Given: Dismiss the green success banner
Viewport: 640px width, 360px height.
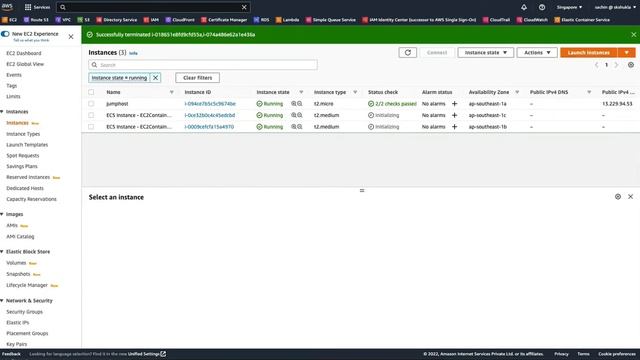Looking at the screenshot, I should click(x=633, y=35).
